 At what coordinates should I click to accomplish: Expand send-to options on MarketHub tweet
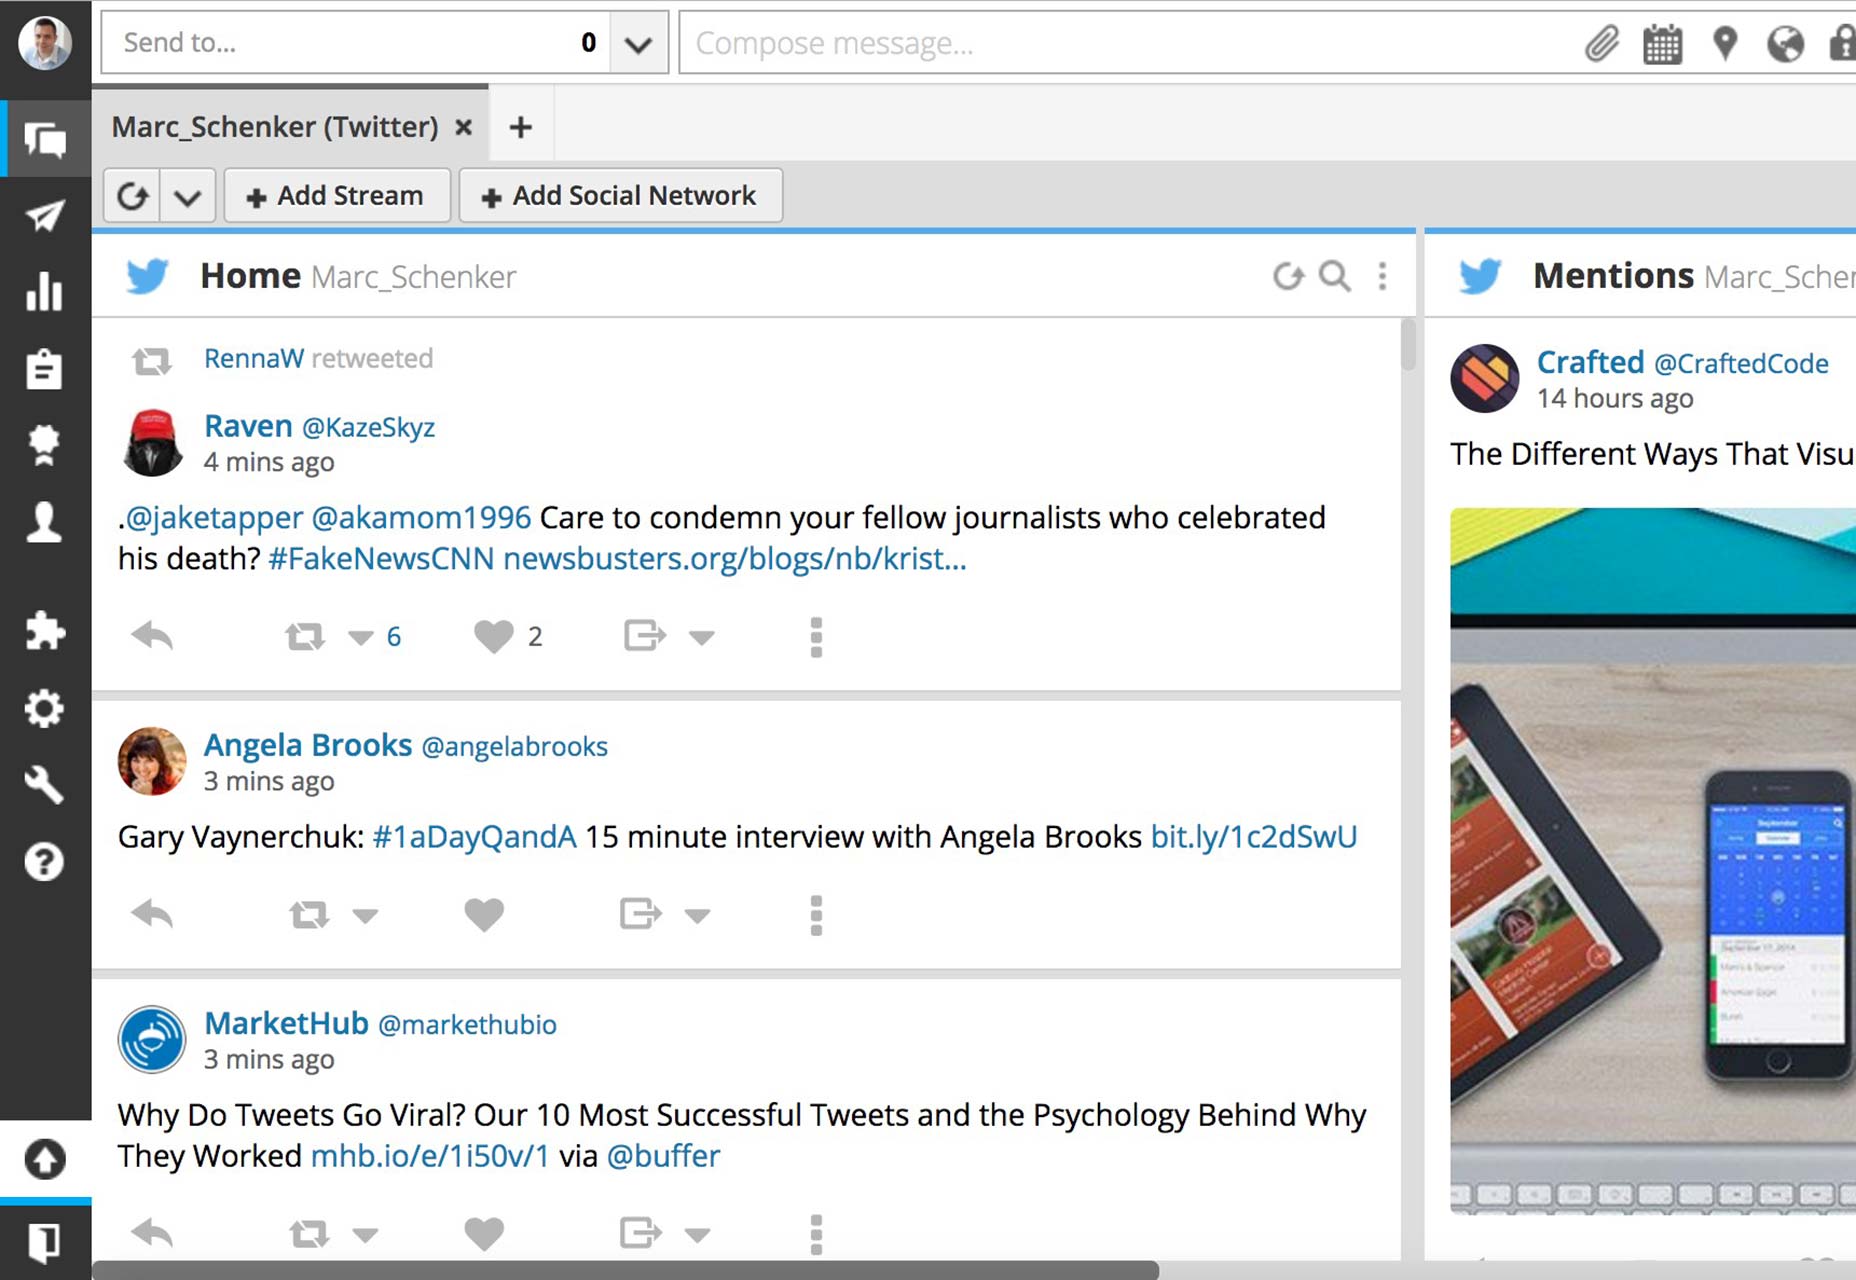[x=697, y=1235]
